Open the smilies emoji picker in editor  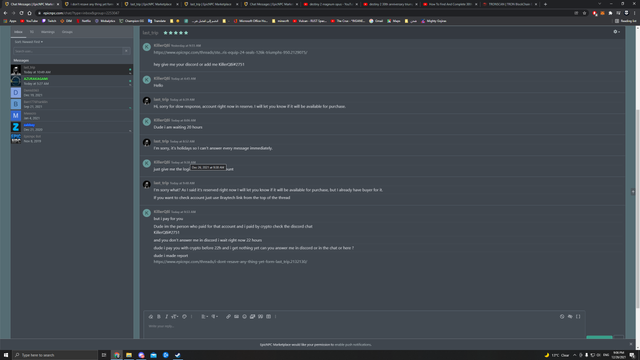pos(244,316)
